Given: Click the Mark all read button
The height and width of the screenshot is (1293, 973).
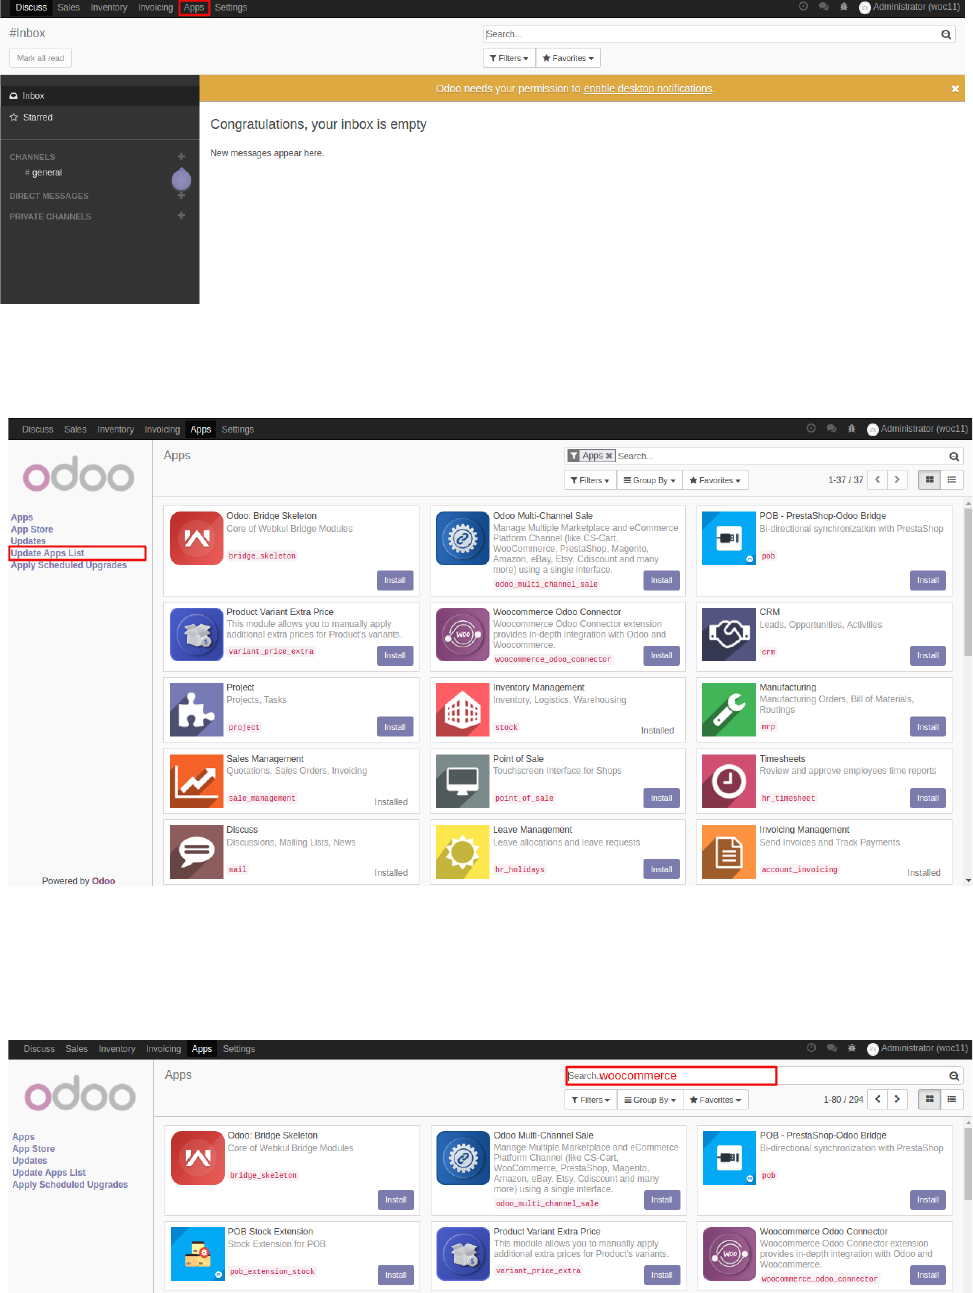Looking at the screenshot, I should pos(40,58).
